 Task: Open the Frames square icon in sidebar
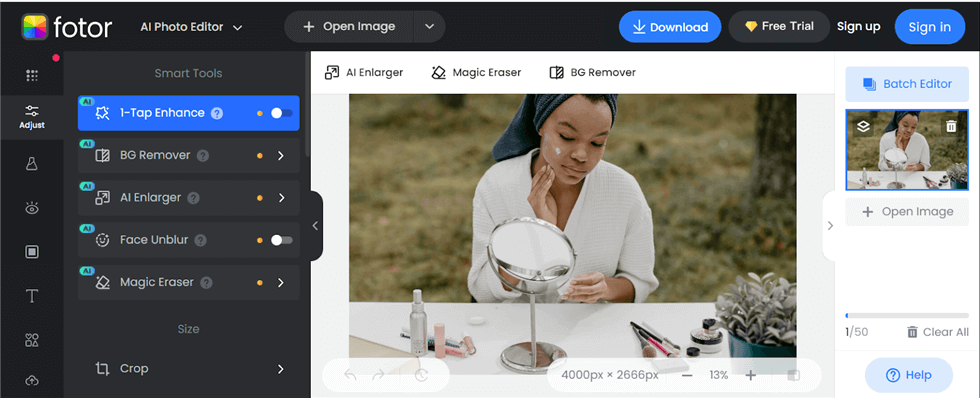click(x=32, y=252)
